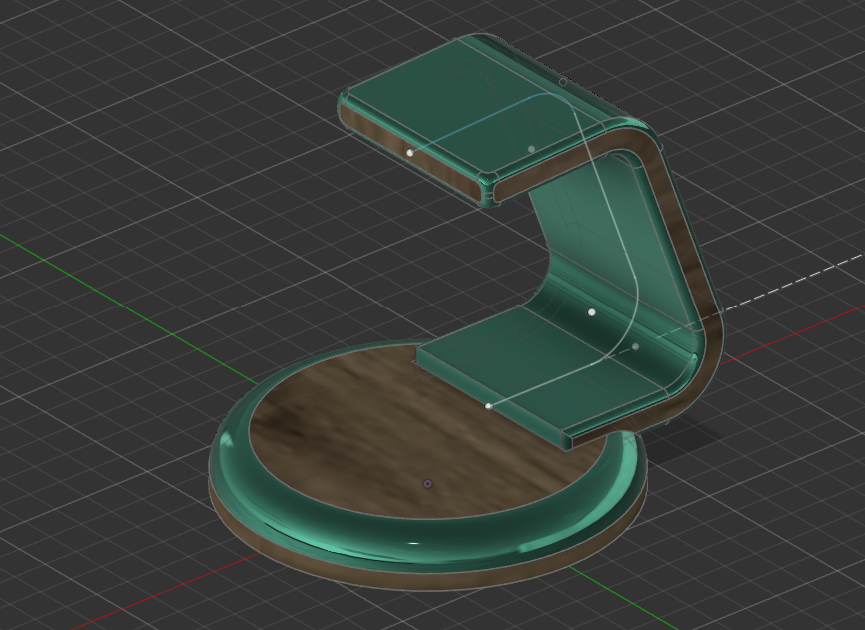Click the gray point on the top plate surface

(x=531, y=149)
